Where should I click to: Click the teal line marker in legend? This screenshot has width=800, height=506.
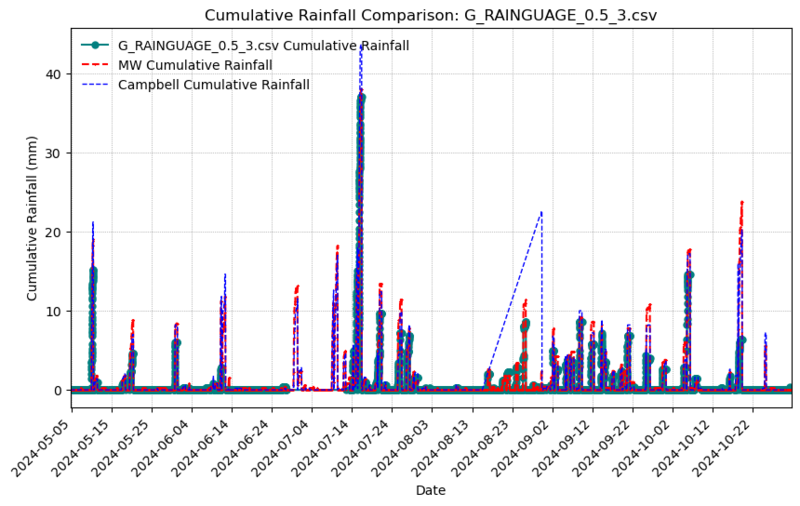(x=95, y=45)
